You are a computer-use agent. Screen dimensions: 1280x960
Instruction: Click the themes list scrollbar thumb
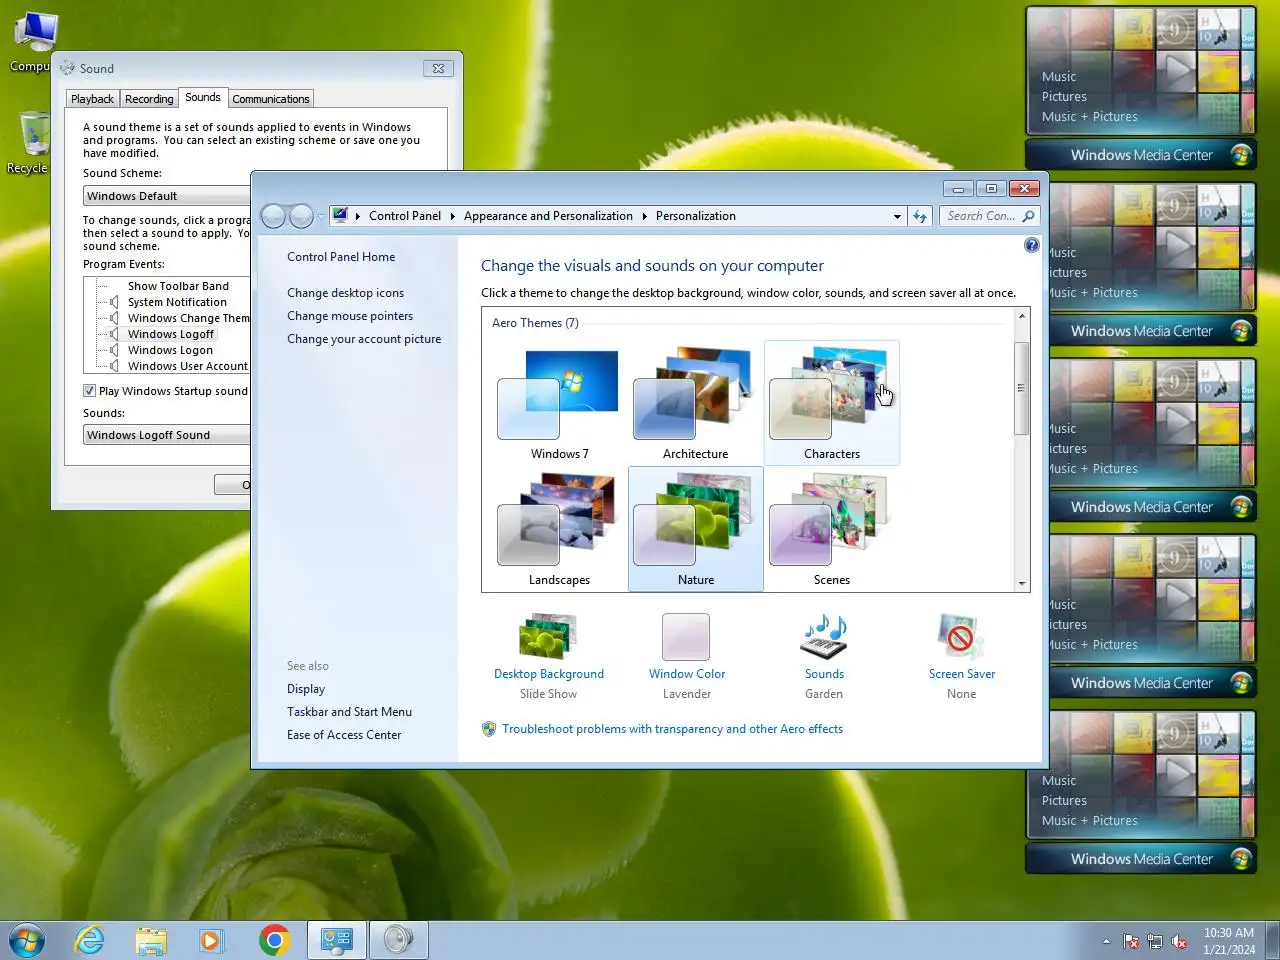[x=1021, y=388]
